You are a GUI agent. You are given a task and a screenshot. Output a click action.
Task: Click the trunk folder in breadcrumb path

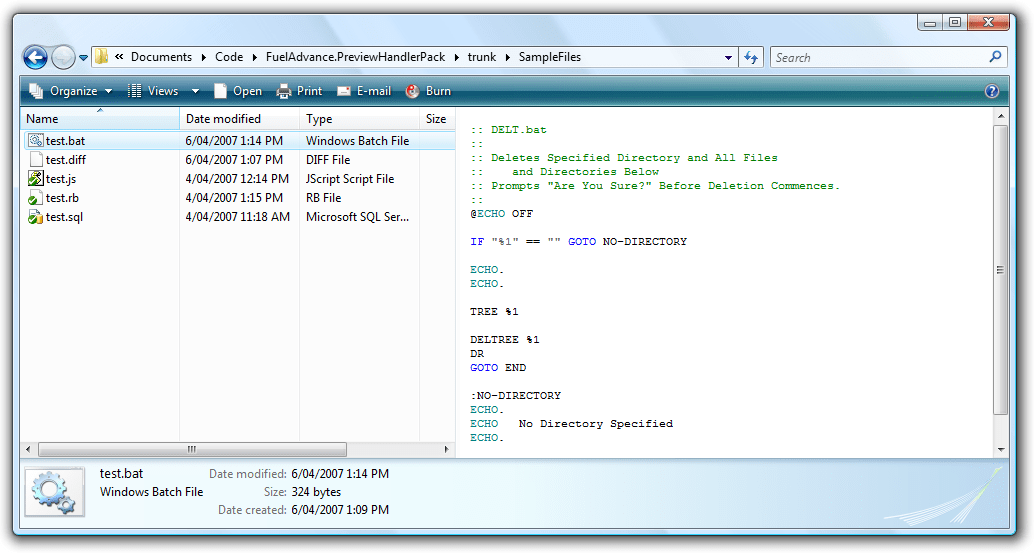[481, 57]
